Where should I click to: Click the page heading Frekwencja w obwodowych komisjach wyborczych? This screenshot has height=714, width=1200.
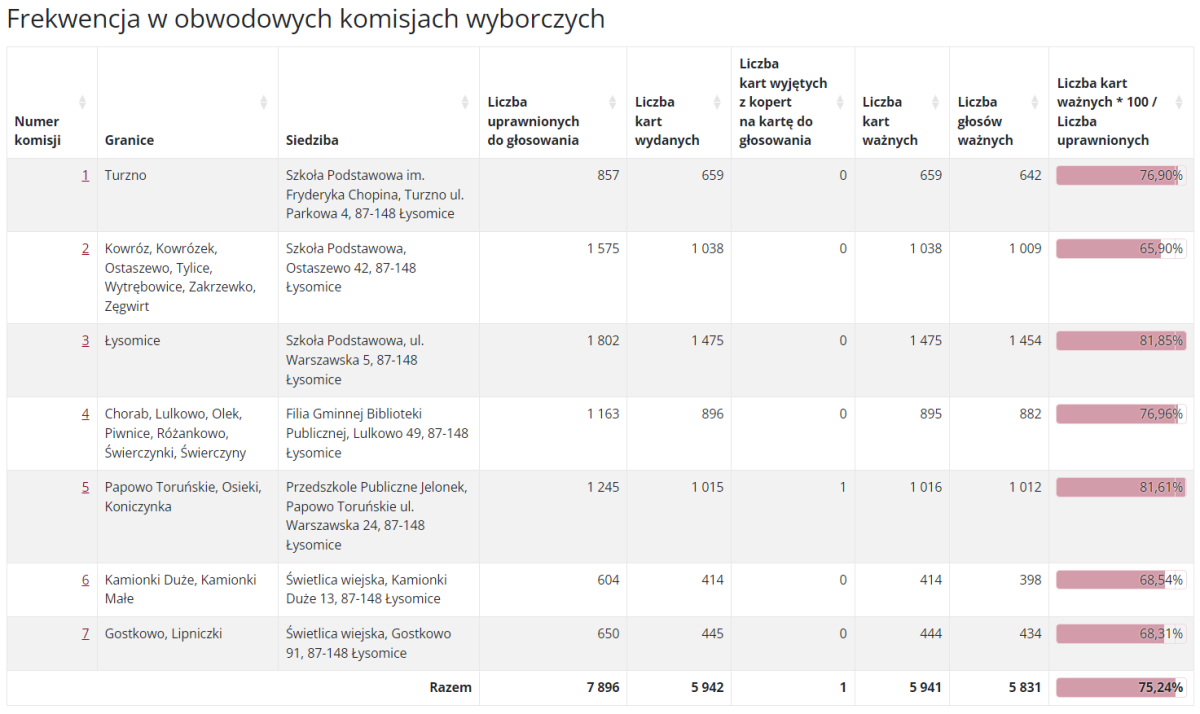306,19
